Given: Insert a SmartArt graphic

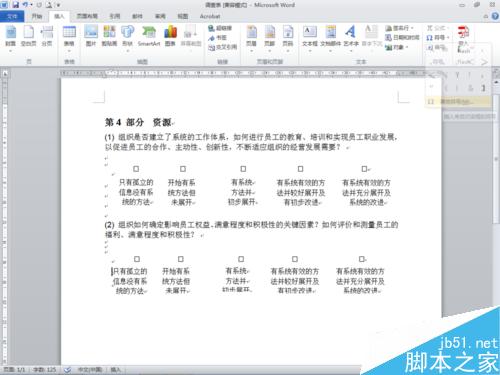Looking at the screenshot, I should (x=149, y=36).
